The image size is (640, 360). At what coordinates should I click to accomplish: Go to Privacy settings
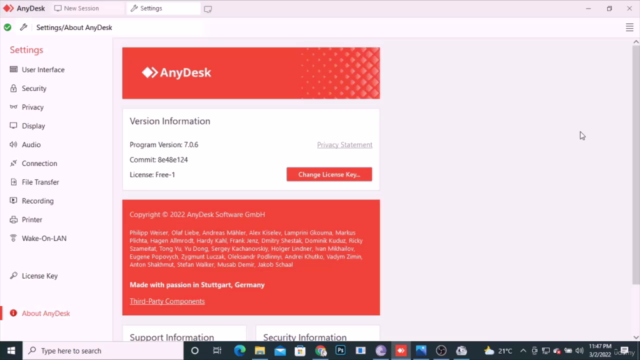click(x=27, y=107)
